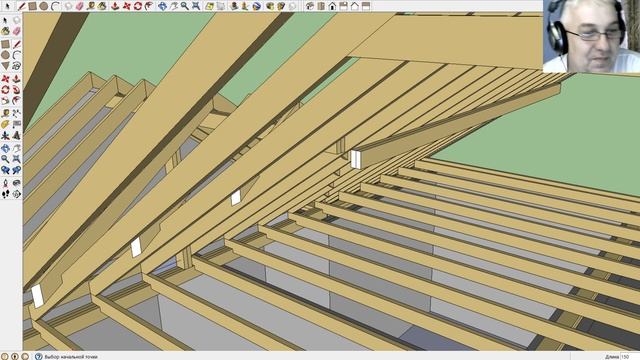The width and height of the screenshot is (640, 360).
Task: Pick the Paint Bucket in top toolbar
Action: (x=102, y=6)
